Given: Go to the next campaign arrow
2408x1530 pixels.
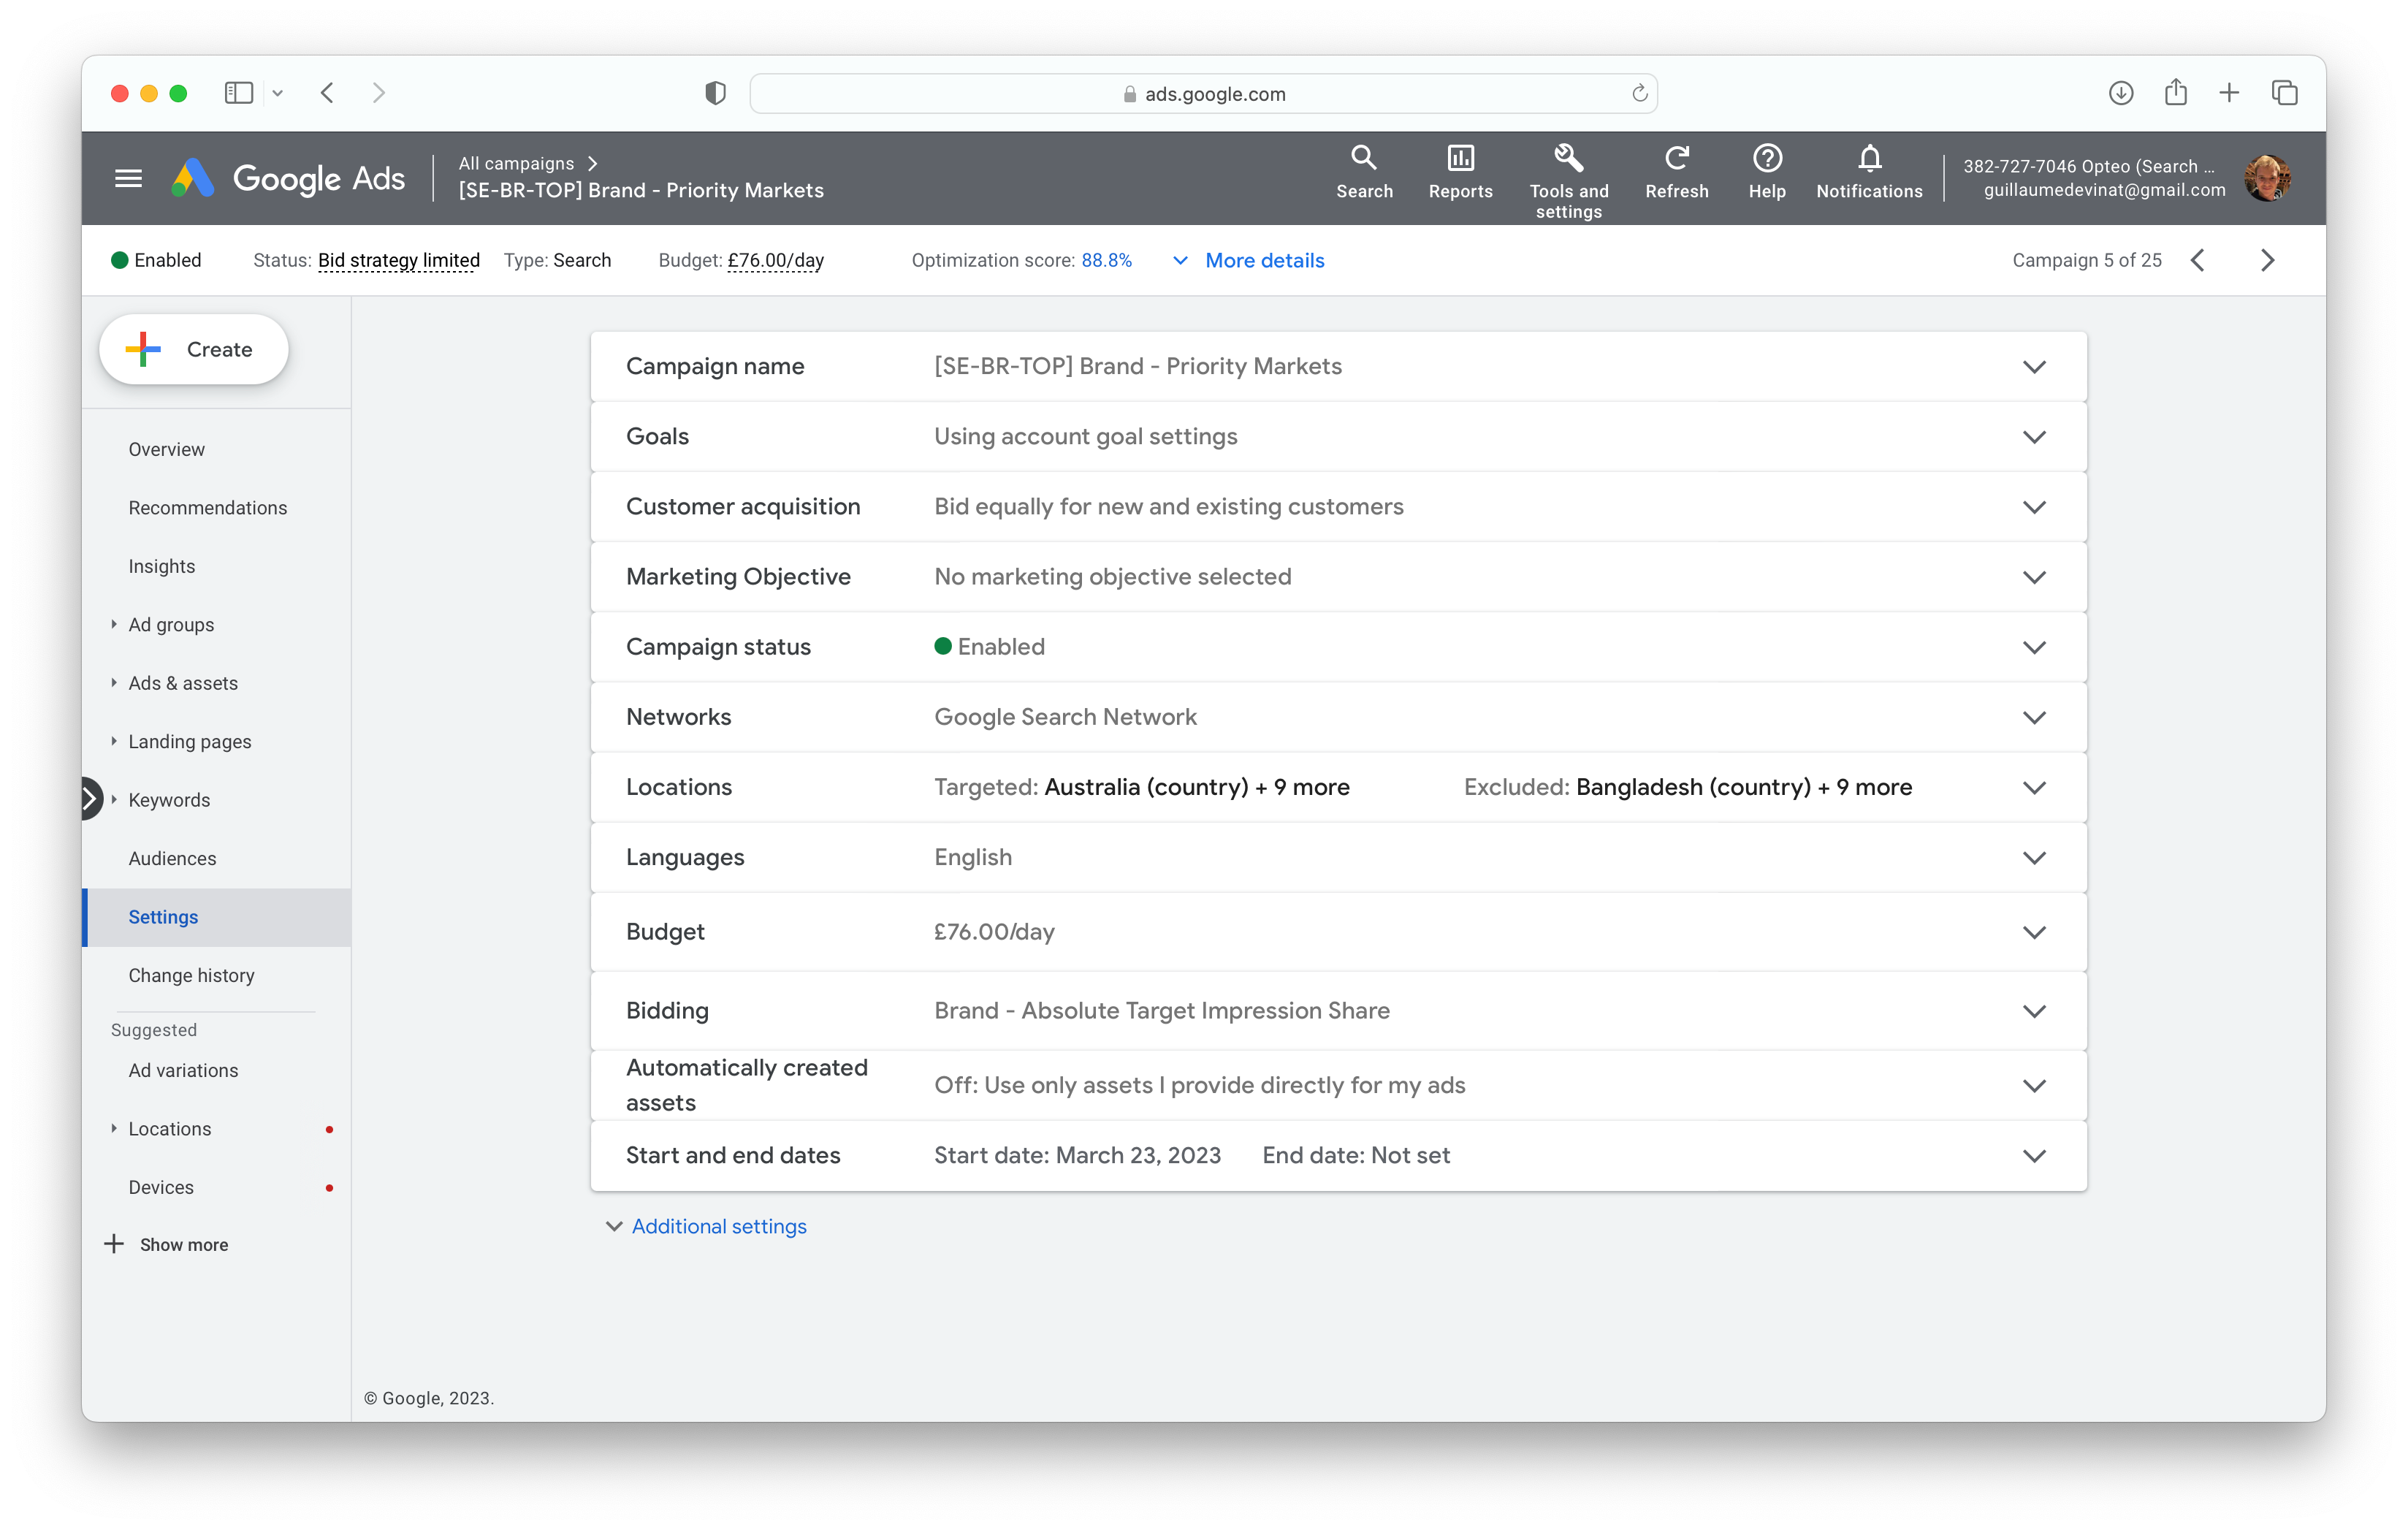Looking at the screenshot, I should [x=2267, y=261].
